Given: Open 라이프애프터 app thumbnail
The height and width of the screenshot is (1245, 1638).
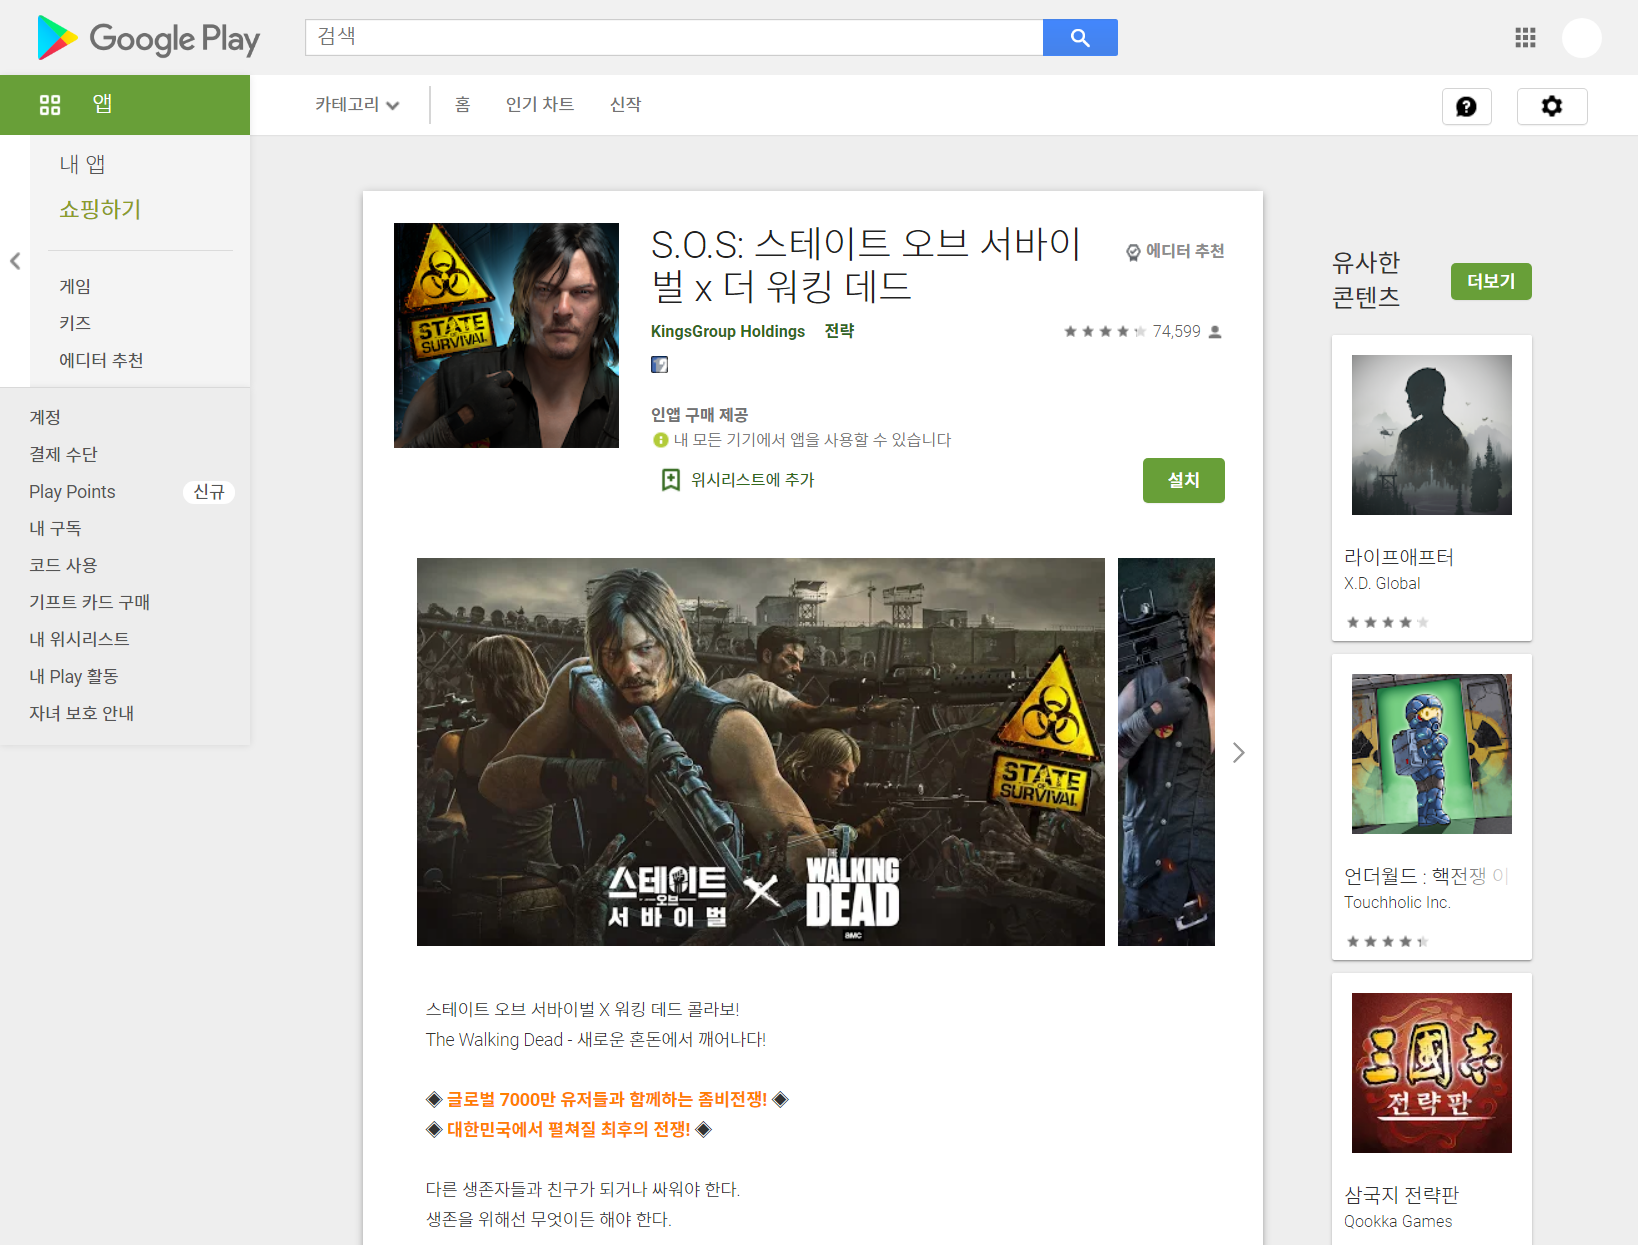Looking at the screenshot, I should (1432, 435).
